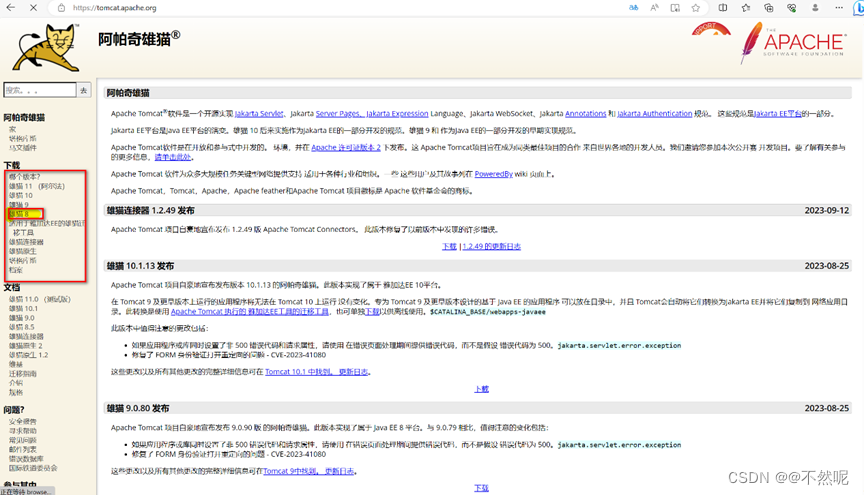Click the Tomcat cat logo

tap(46, 47)
